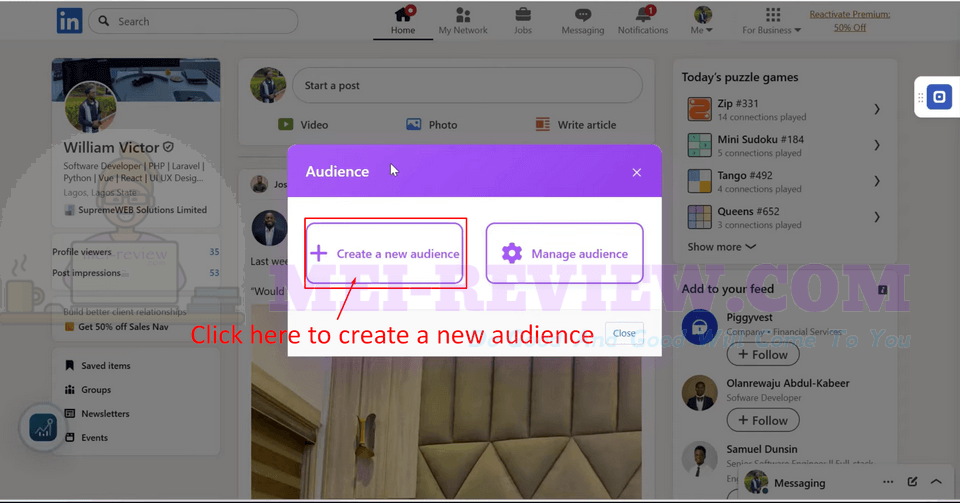This screenshot has height=503, width=960.
Task: Click Post impressions count 53
Action: coord(214,273)
